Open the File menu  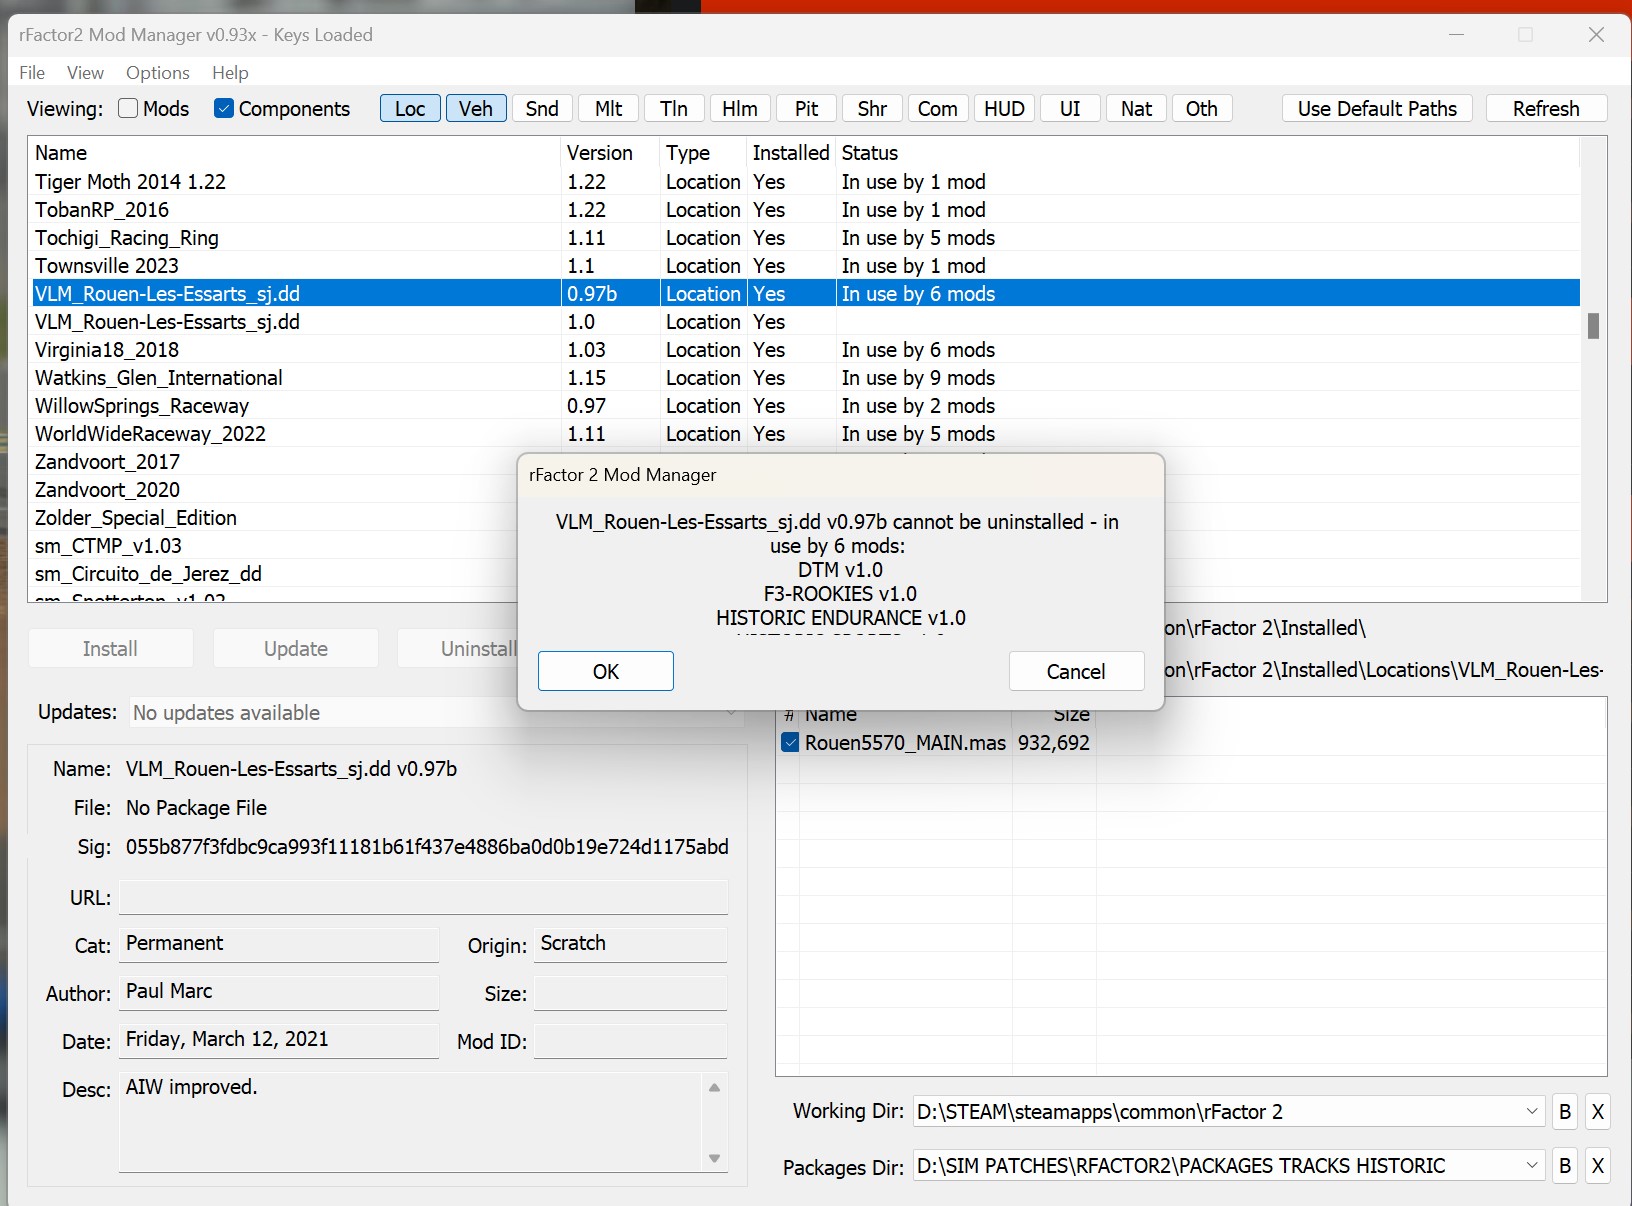32,72
